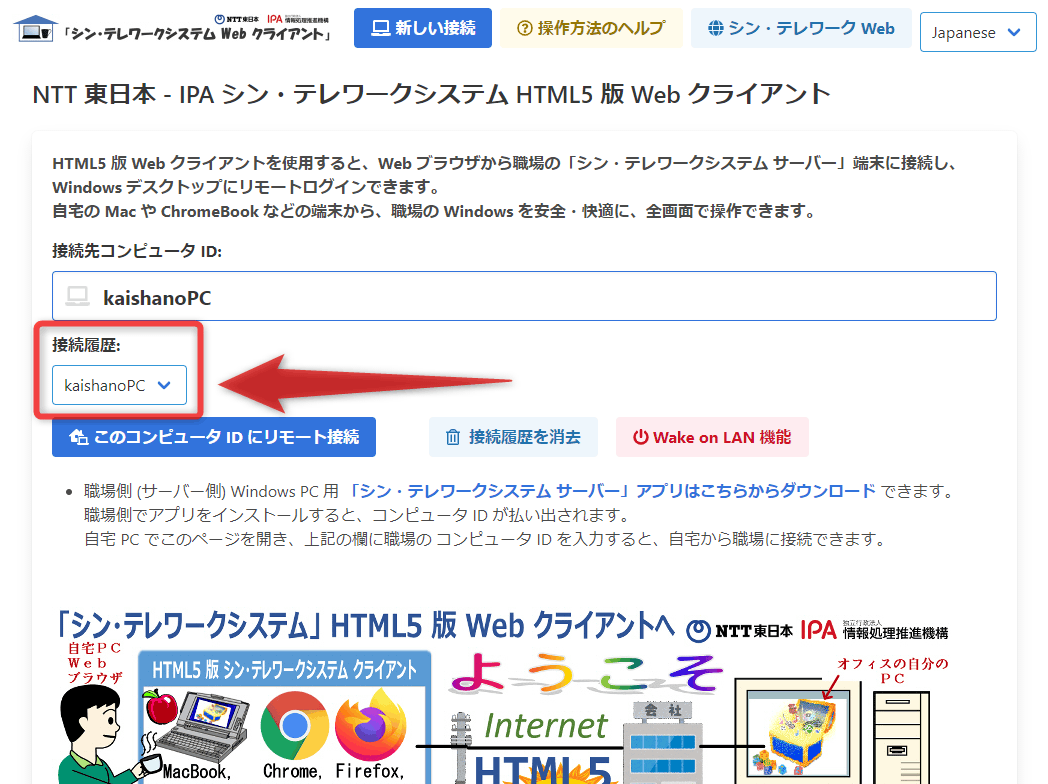Click the 接続先コンピュータ ID: label
The image size is (1048, 784).
pyautogui.click(x=137, y=251)
